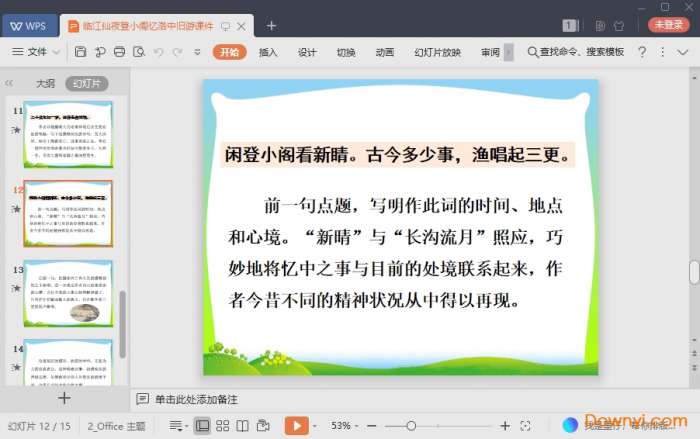Click the 幻灯片 12 / 15 indicator
This screenshot has width=700, height=439.
(x=39, y=426)
